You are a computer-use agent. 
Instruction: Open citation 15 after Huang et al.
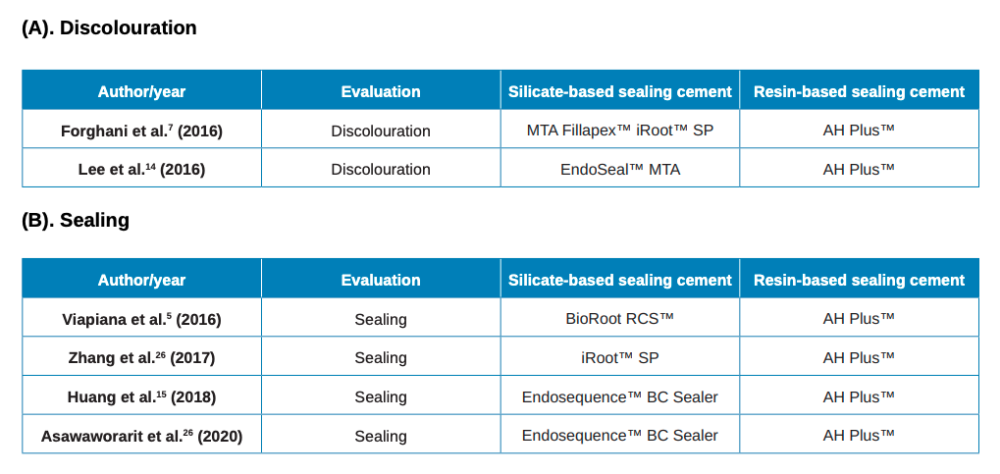click(161, 392)
